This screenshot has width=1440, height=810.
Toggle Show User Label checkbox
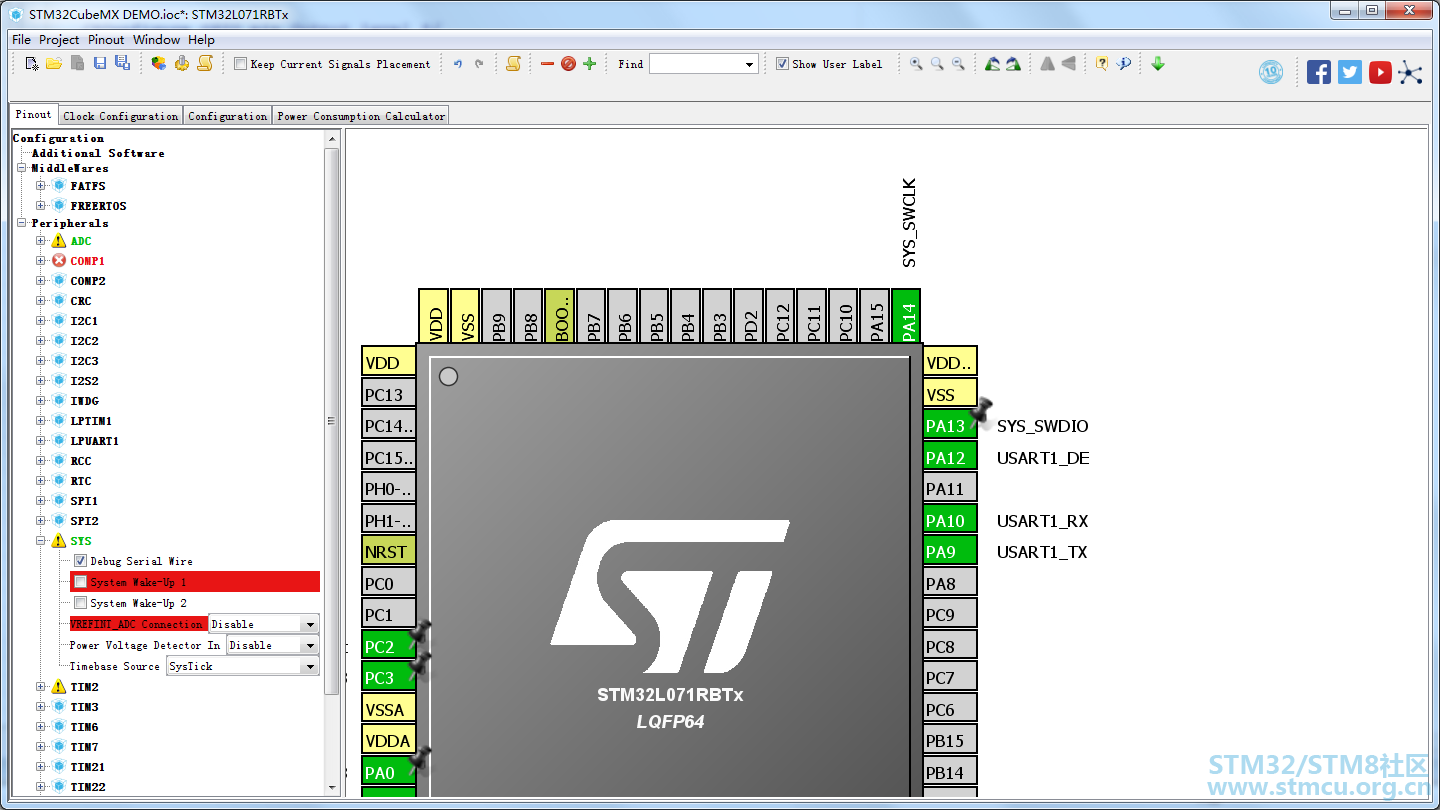(782, 64)
